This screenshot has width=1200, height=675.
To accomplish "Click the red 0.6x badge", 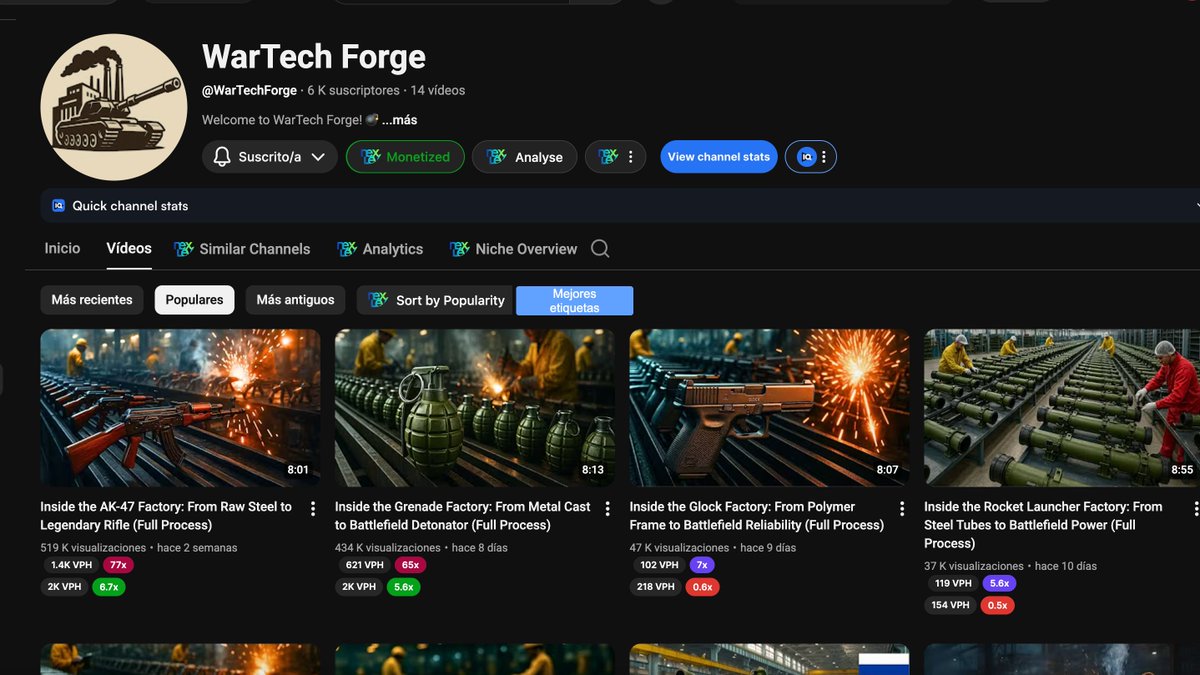I will pyautogui.click(x=702, y=587).
